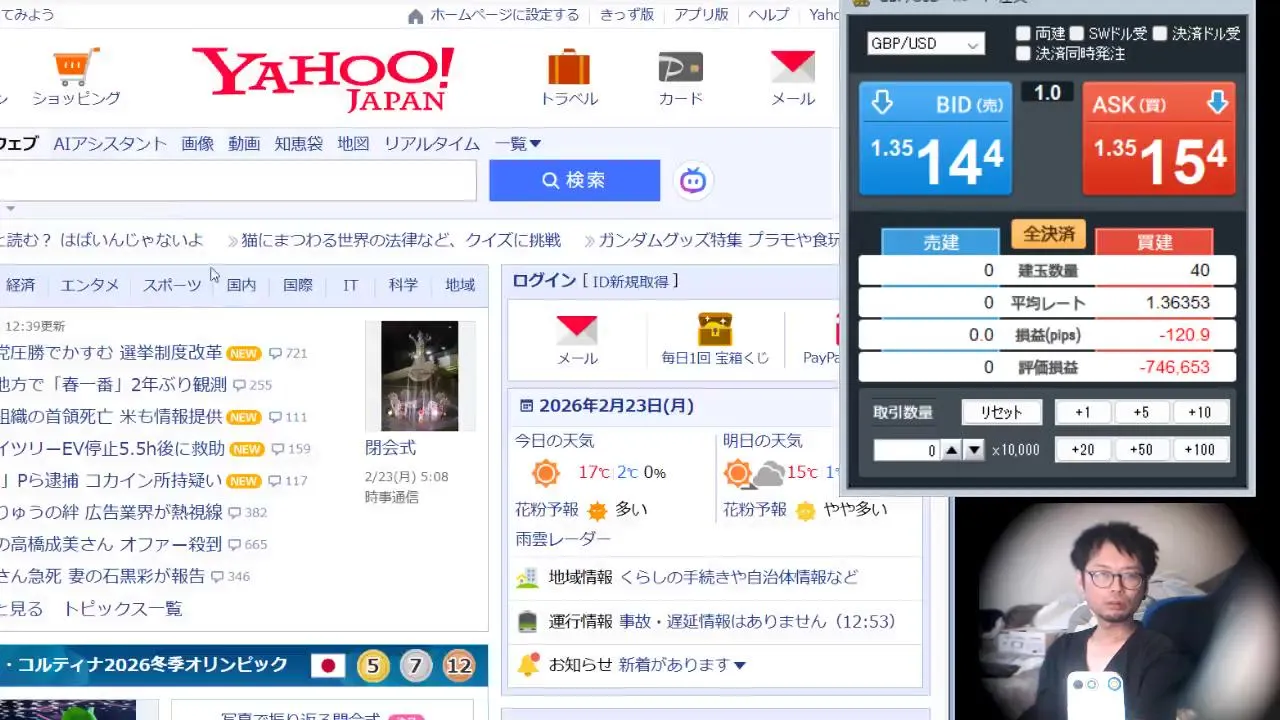Click the blue 検索 search button

[574, 180]
